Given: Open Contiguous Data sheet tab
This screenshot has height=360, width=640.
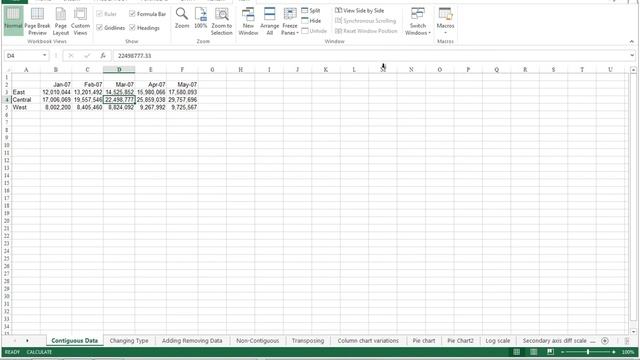Looking at the screenshot, I should 75,340.
